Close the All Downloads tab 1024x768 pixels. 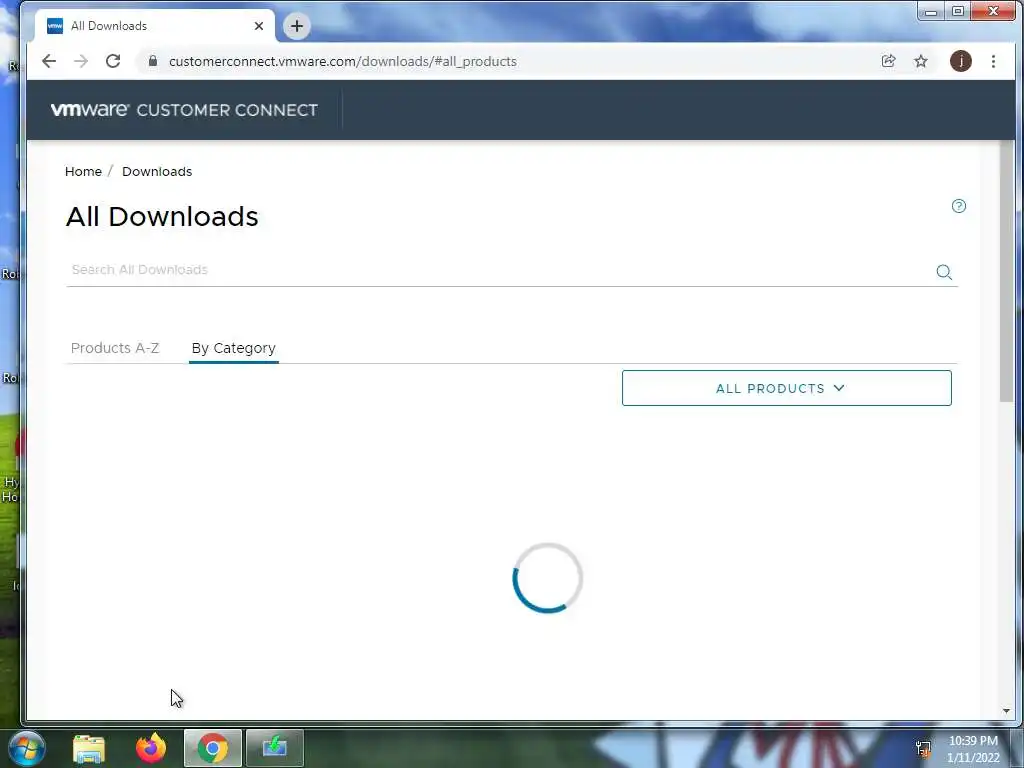(259, 26)
